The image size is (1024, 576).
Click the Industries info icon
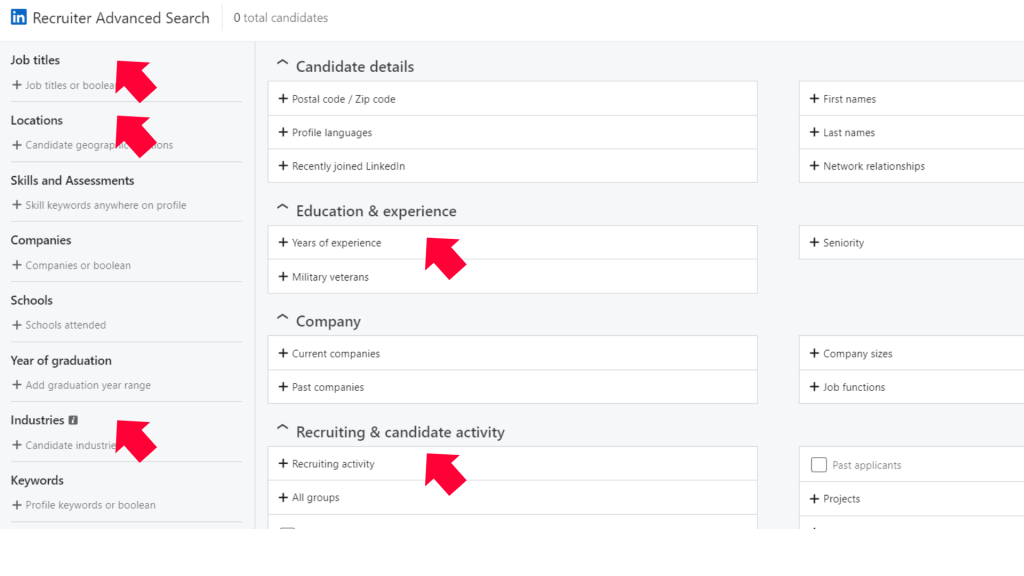click(x=73, y=421)
